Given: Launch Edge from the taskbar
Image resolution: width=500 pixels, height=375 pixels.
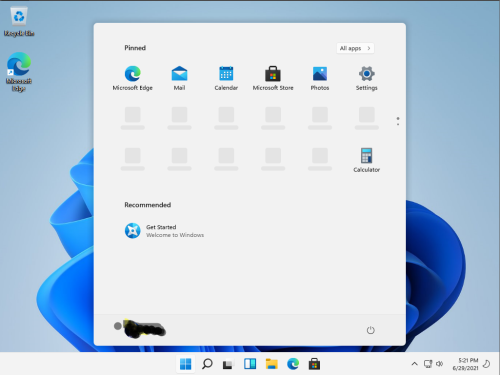Looking at the screenshot, I should (x=293, y=364).
